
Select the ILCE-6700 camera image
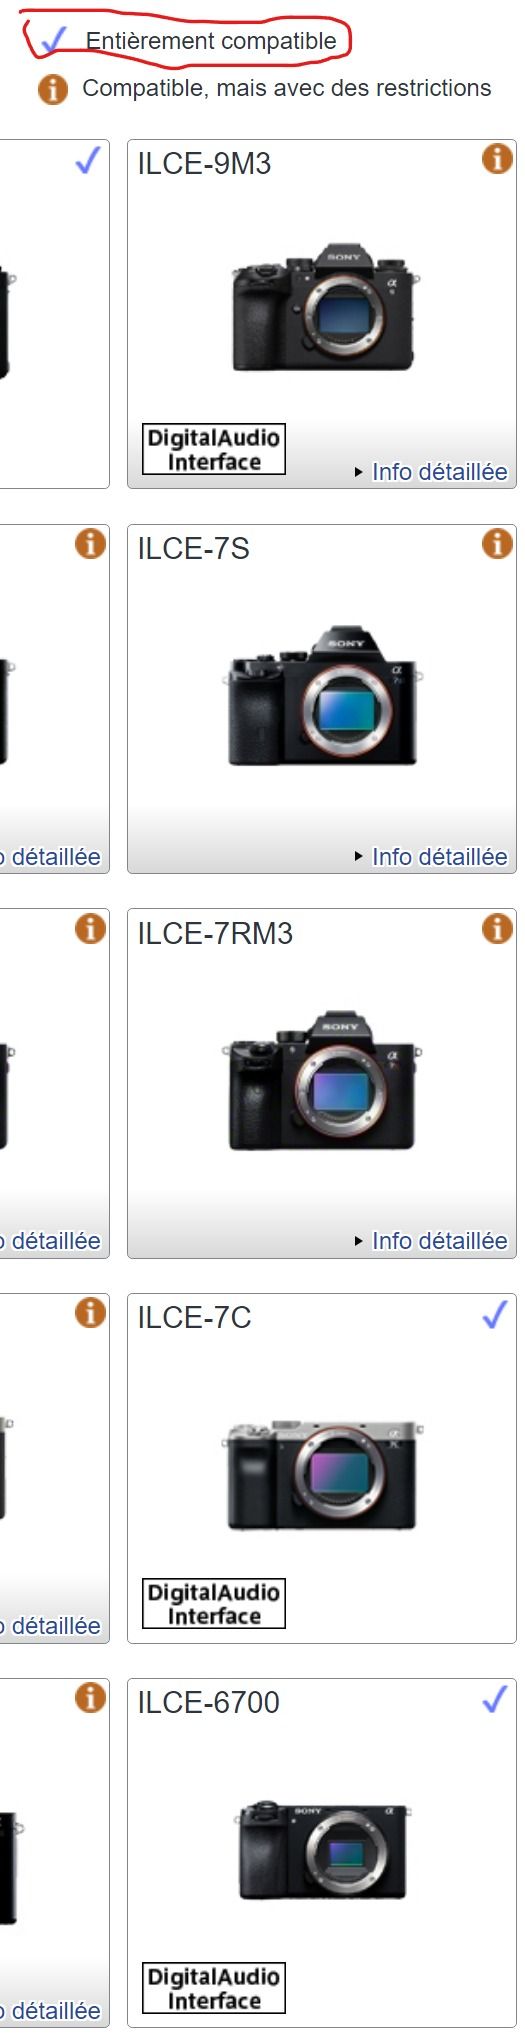(323, 1851)
